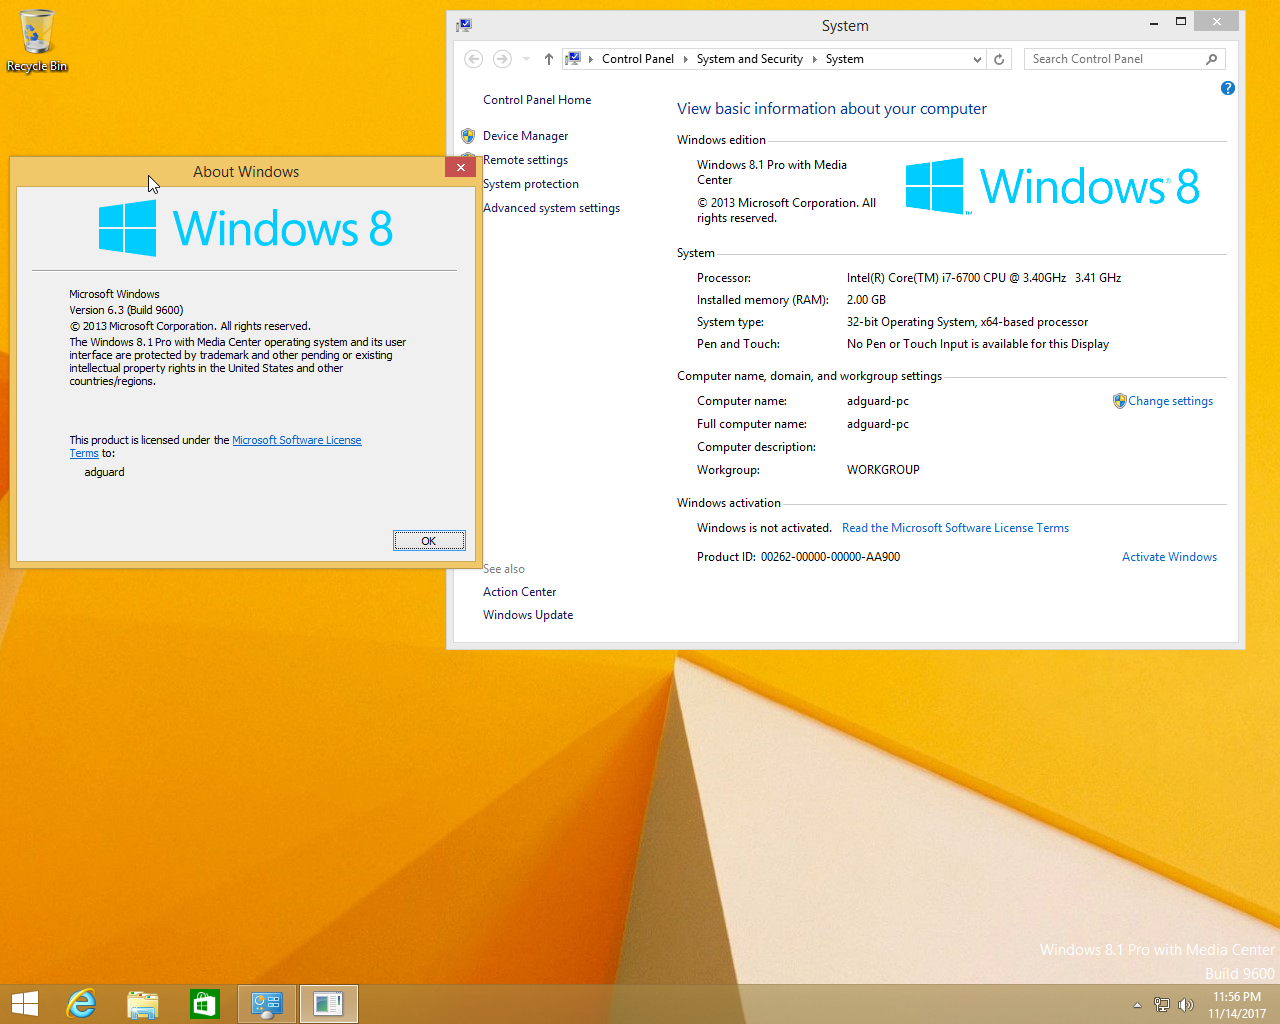Click the '2.00 GB' installed memory value
Viewport: 1280px width, 1024px height.
(x=866, y=300)
